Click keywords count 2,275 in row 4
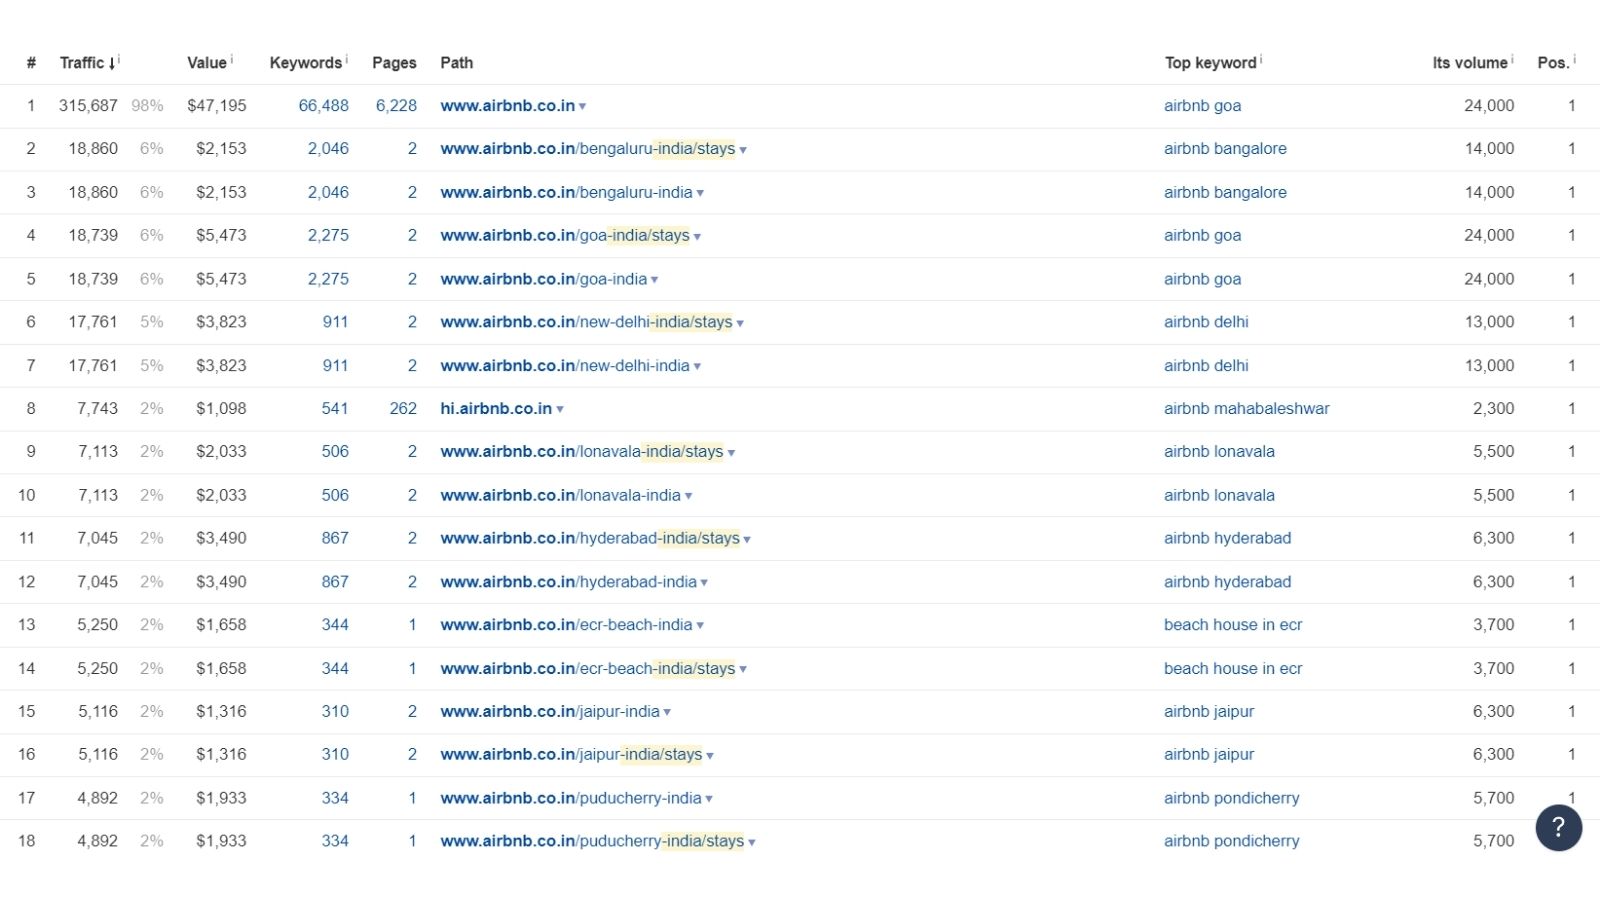 (328, 235)
